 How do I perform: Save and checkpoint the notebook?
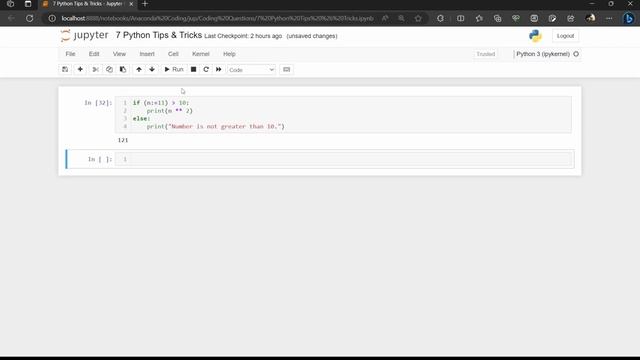click(65, 69)
